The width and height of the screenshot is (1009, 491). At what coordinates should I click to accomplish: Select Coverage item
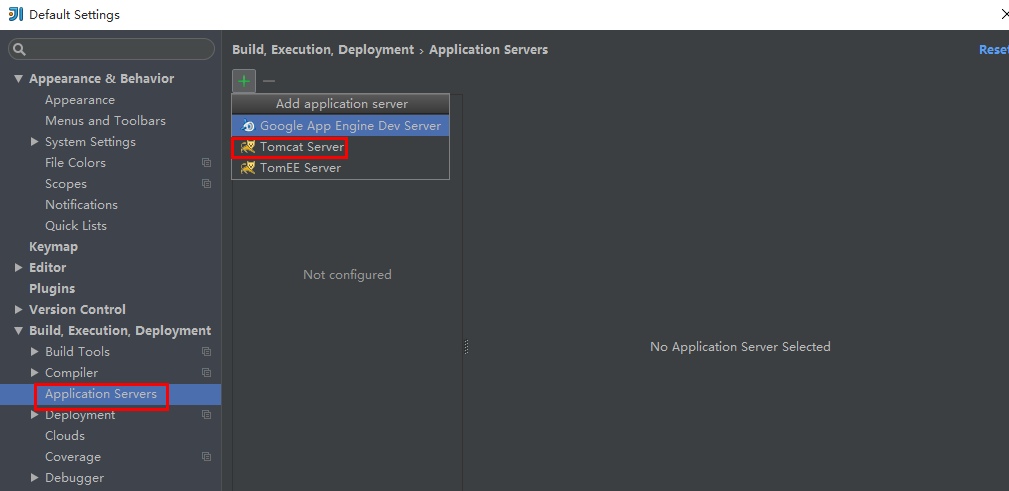tap(73, 457)
